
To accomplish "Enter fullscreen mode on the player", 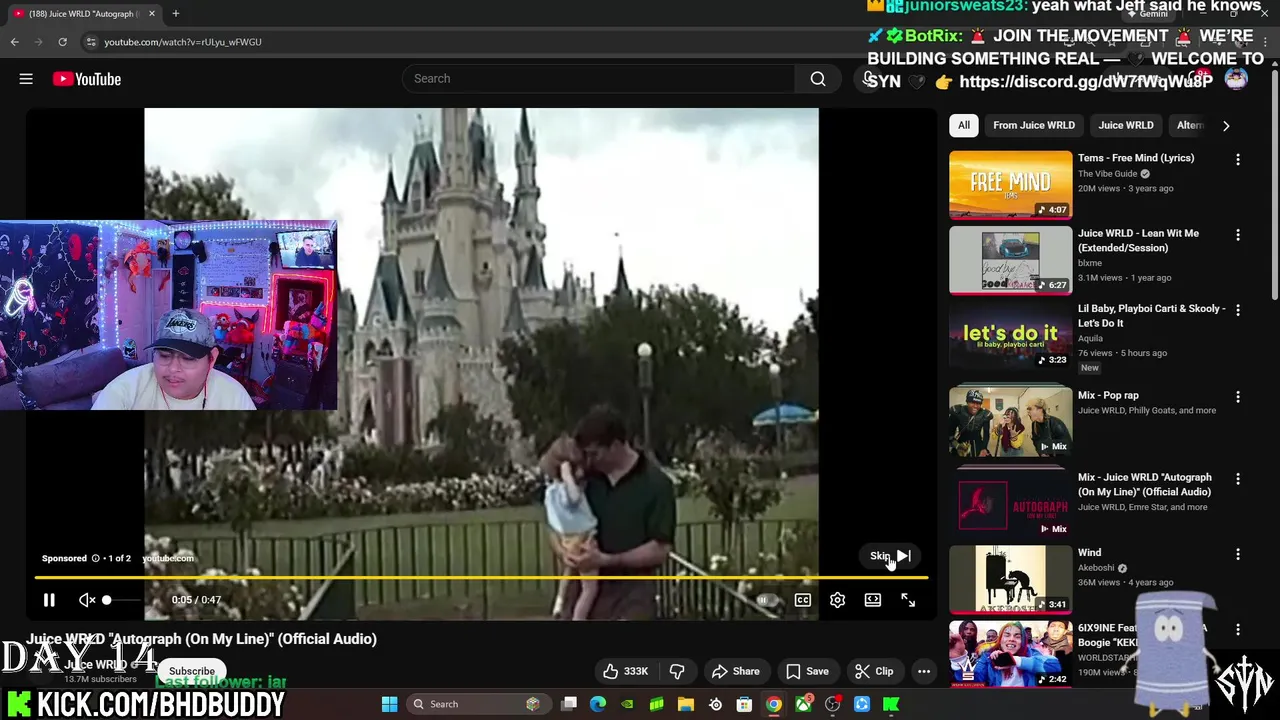I will 908,600.
